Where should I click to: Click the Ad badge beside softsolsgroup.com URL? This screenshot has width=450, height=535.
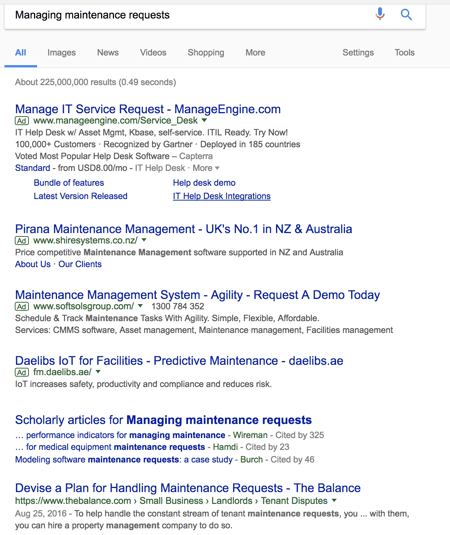click(22, 306)
